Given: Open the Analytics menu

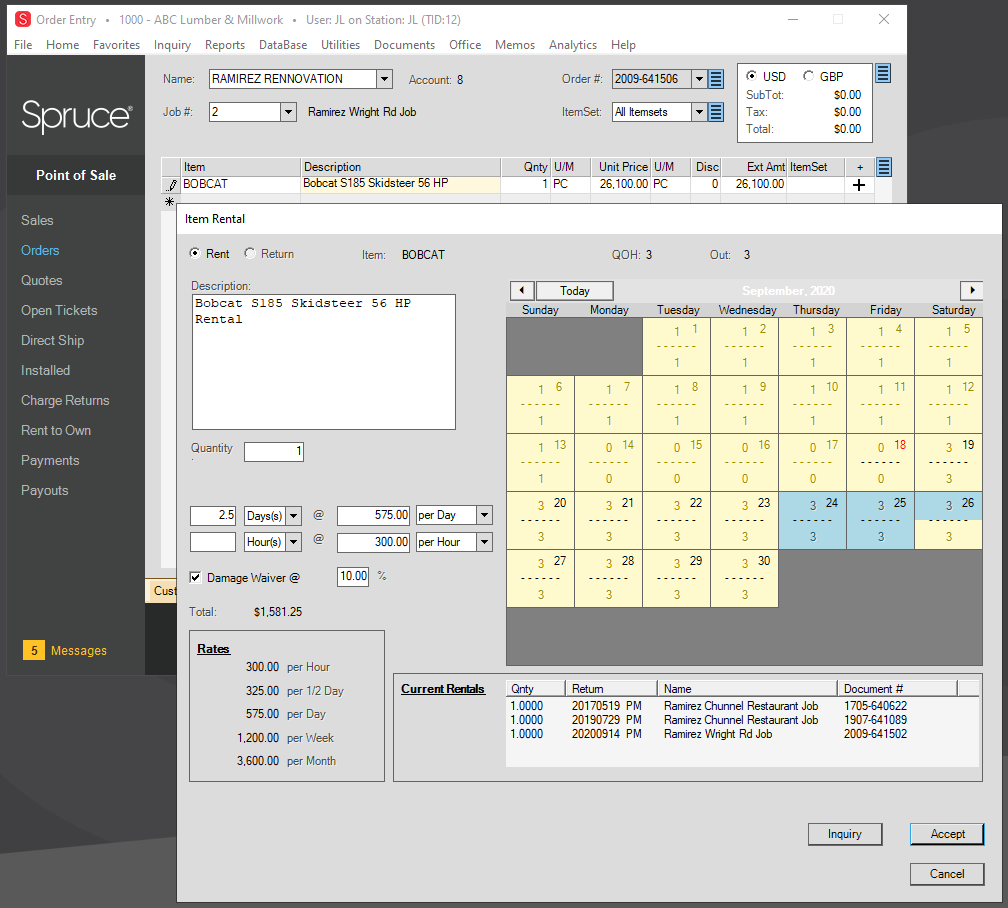Looking at the screenshot, I should (x=573, y=45).
